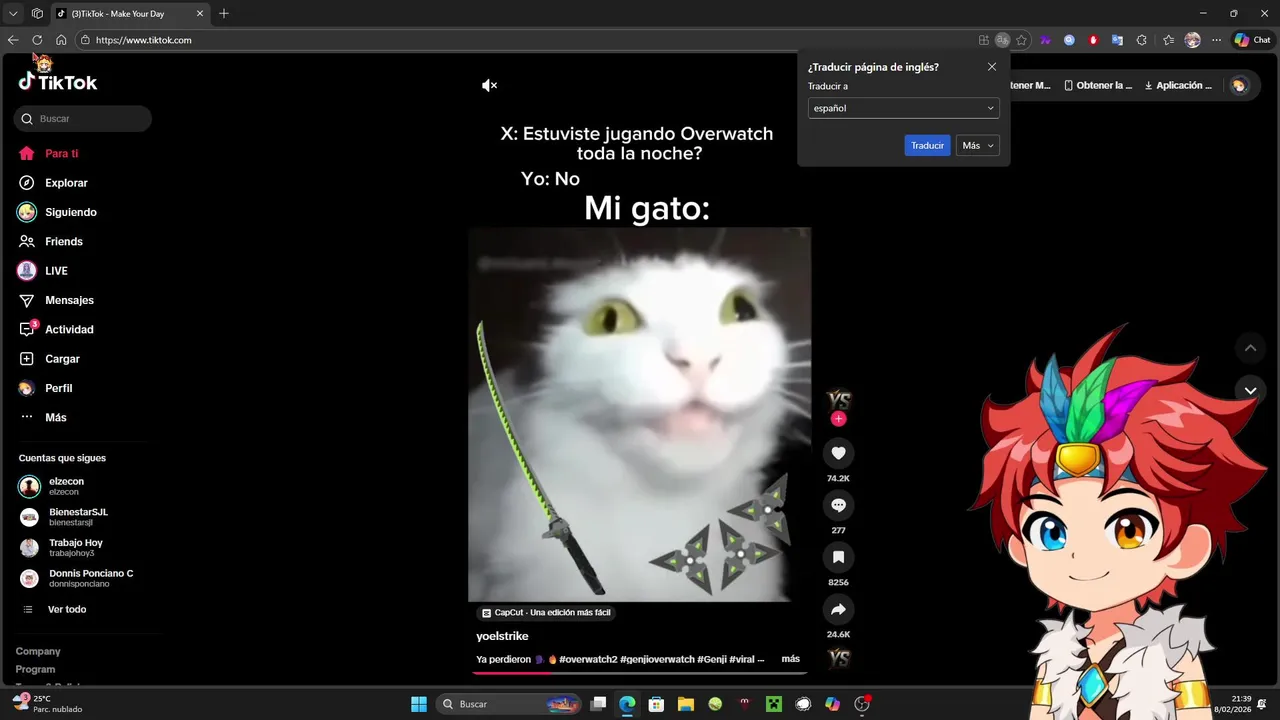This screenshot has height=720, width=1280.
Task: Expand the video description with más
Action: (790, 659)
